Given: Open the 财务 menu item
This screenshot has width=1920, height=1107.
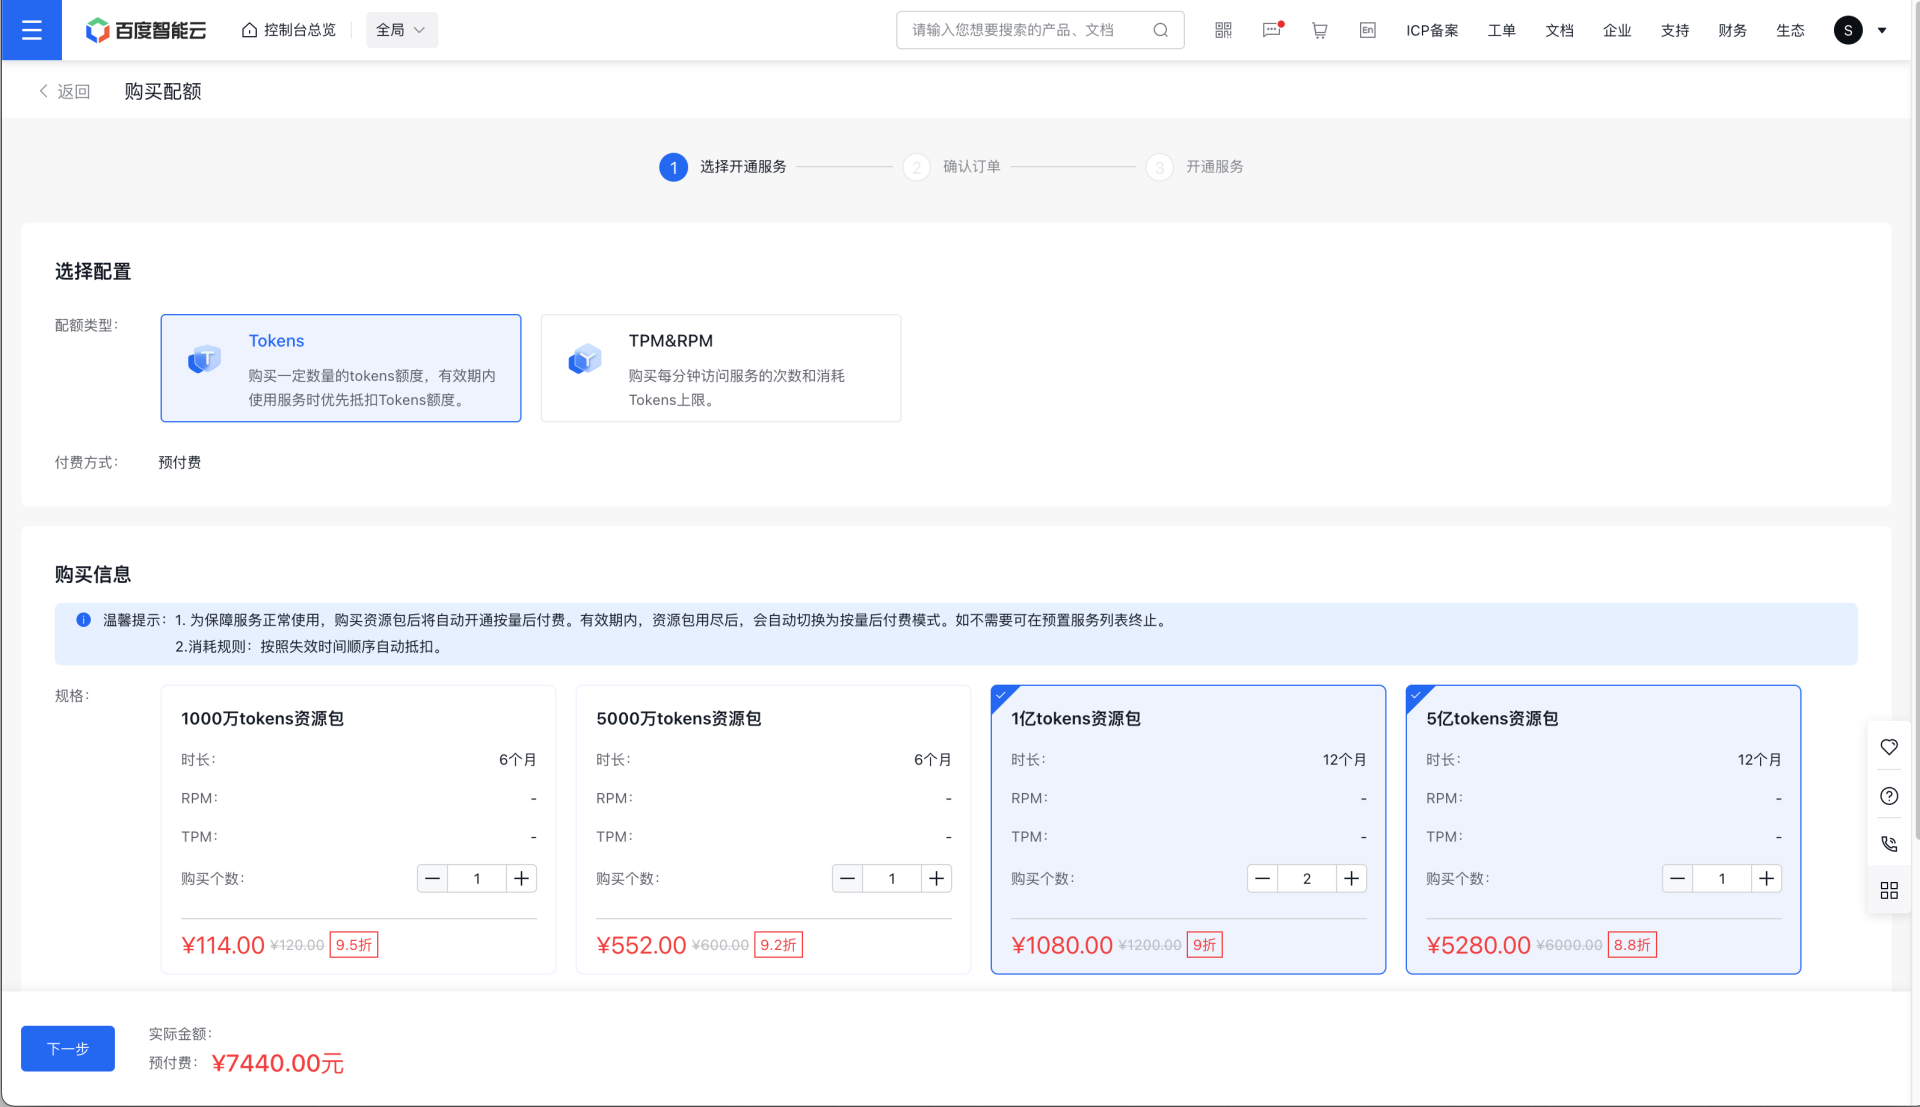Looking at the screenshot, I should [1732, 30].
